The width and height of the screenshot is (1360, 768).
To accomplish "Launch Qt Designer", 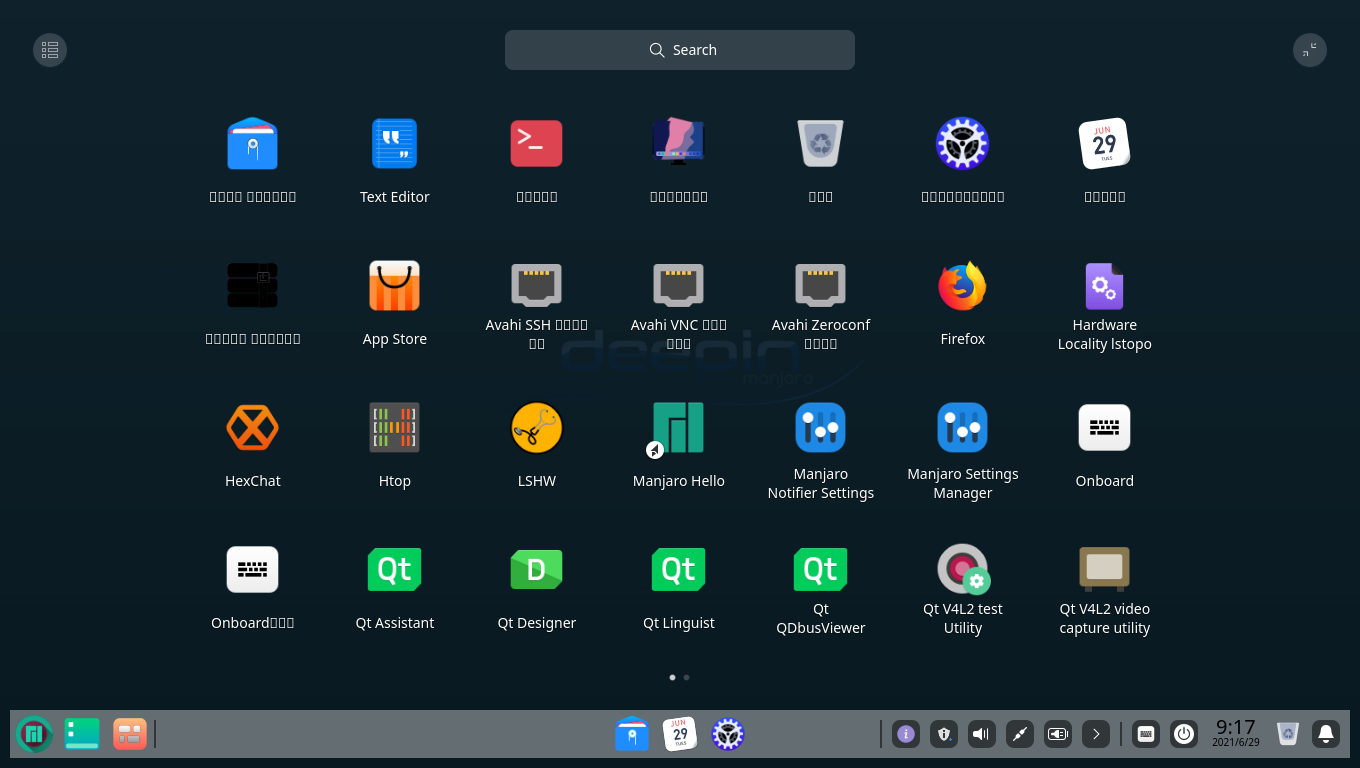I will click(536, 570).
